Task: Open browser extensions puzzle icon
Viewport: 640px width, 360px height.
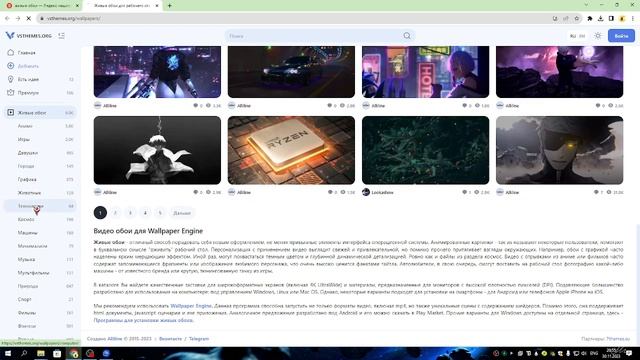Action: click(x=590, y=18)
